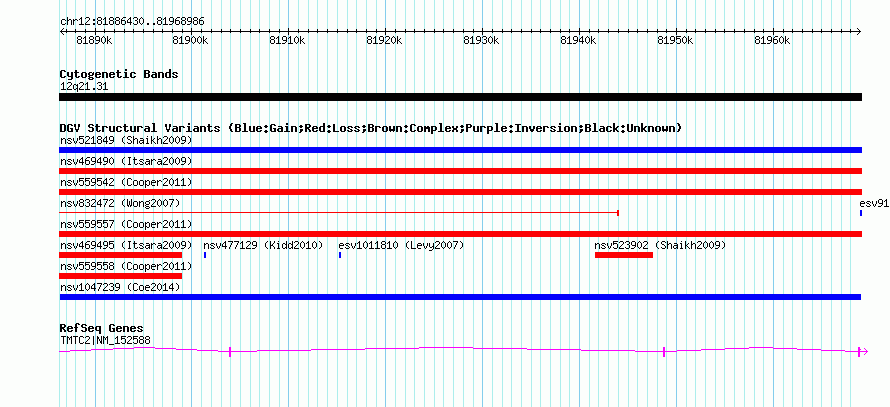Open nsv469495 (Itsara2009) variant label

pos(126,245)
